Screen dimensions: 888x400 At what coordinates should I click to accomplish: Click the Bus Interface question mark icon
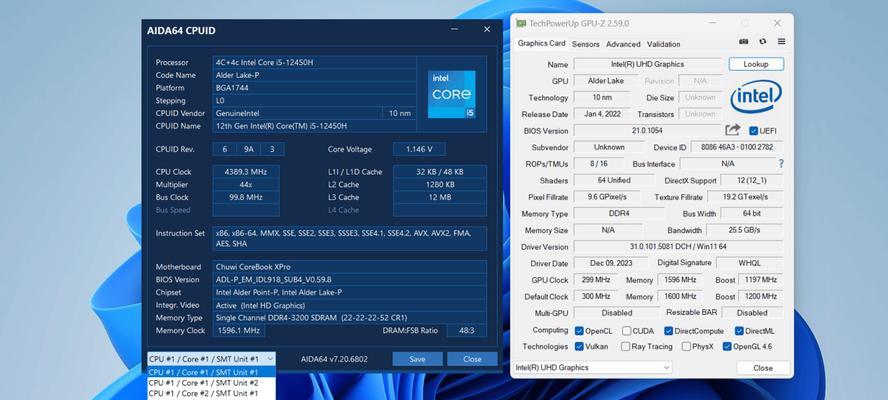click(781, 163)
